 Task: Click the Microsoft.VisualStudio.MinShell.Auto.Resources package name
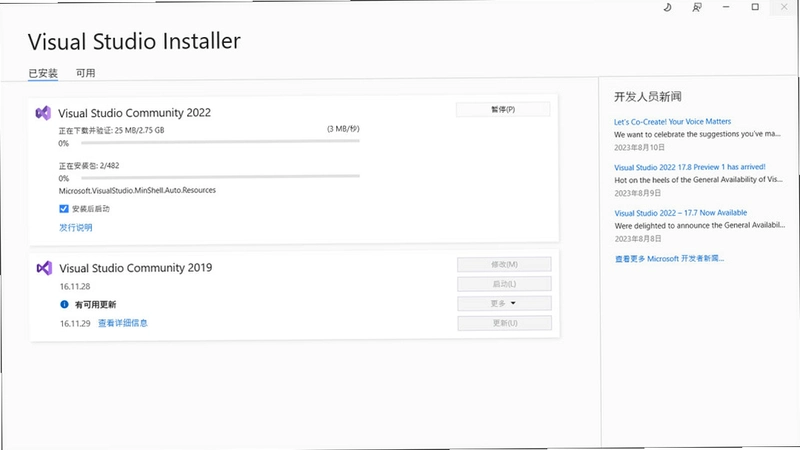tap(137, 190)
